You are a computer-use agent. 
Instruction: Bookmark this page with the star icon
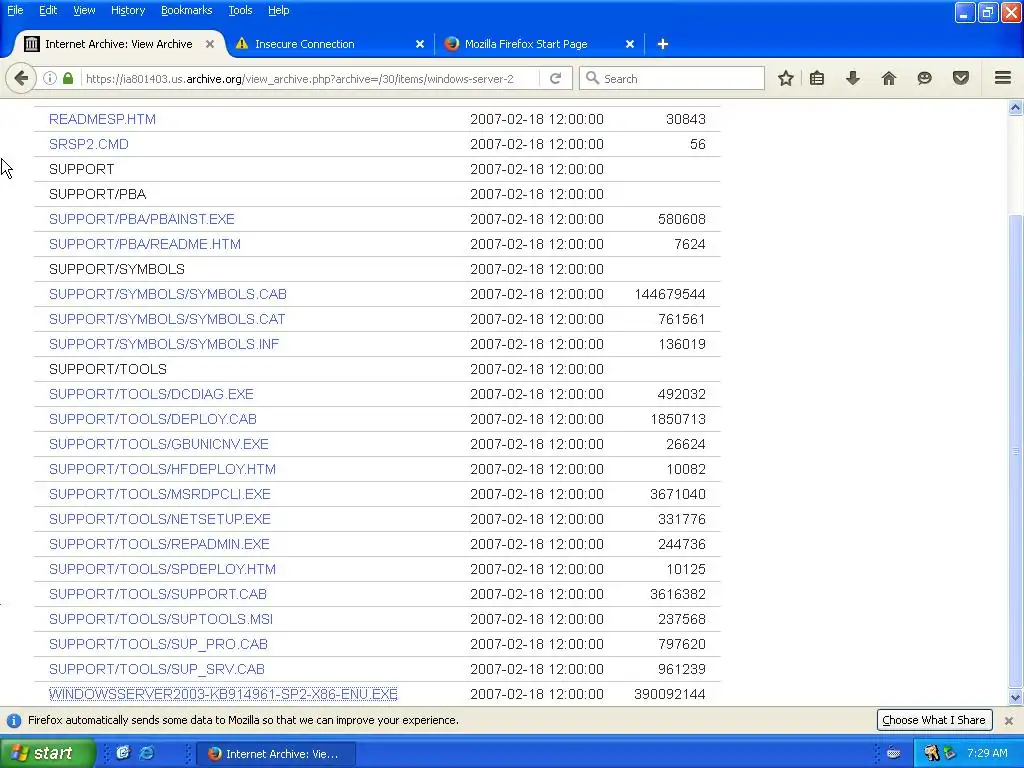click(x=786, y=78)
